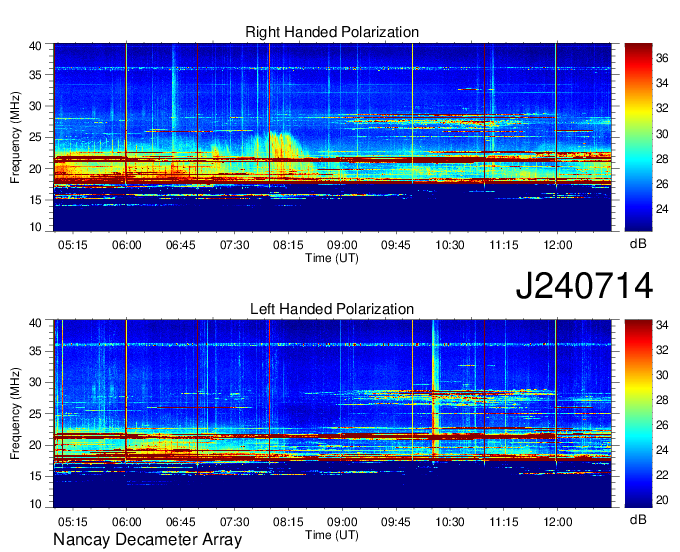
Task: Click the 'Left Handed Polarization' plot title
Action: point(332,309)
